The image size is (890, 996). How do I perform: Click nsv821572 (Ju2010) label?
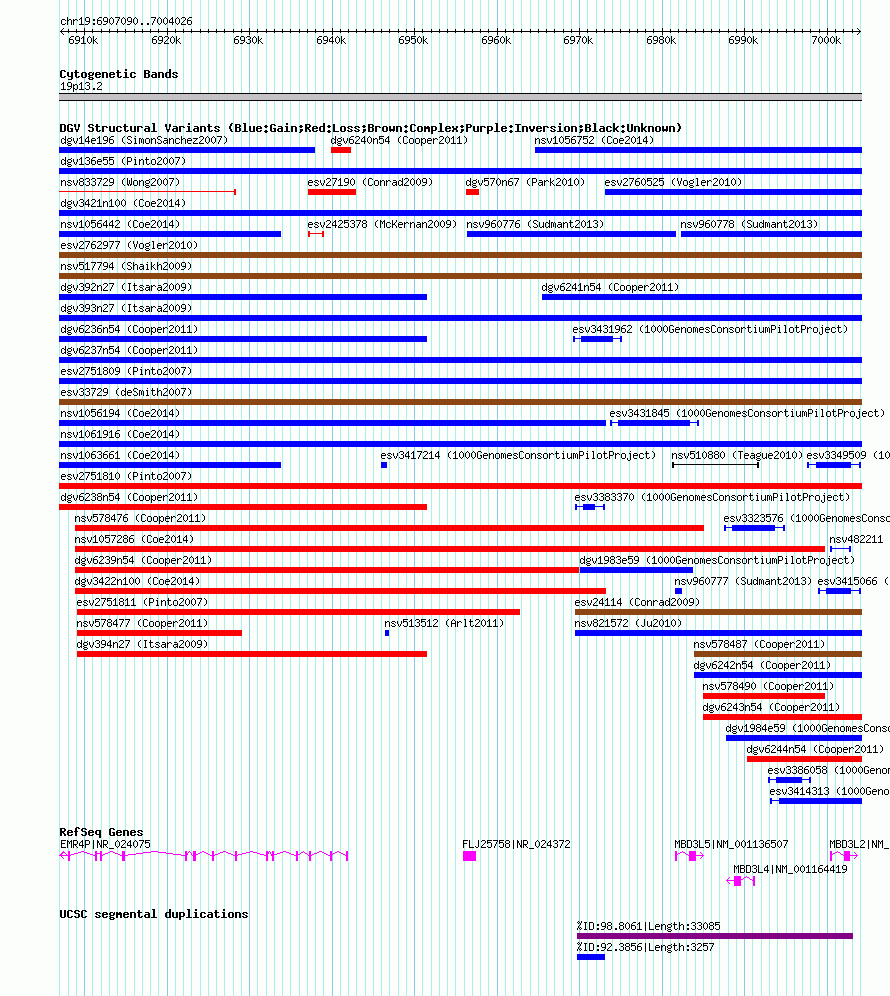coord(628,622)
